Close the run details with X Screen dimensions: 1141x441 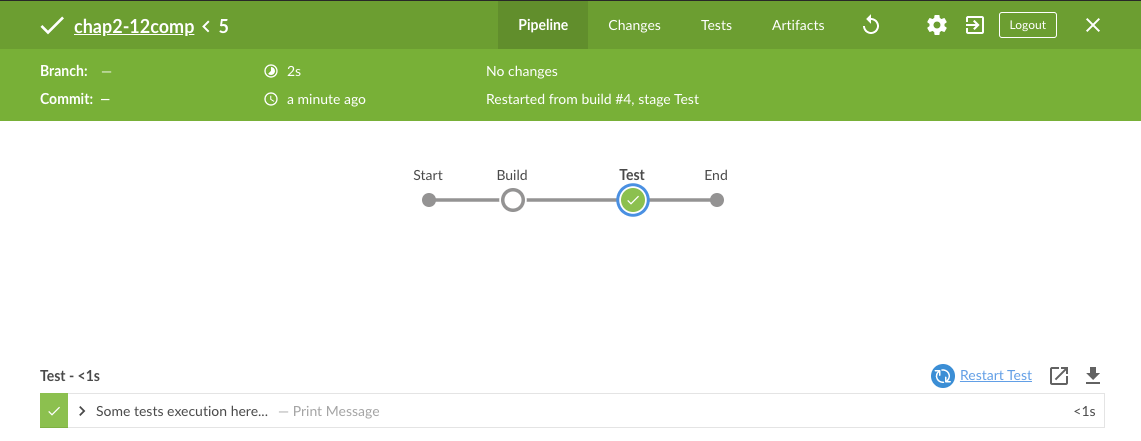1093,25
